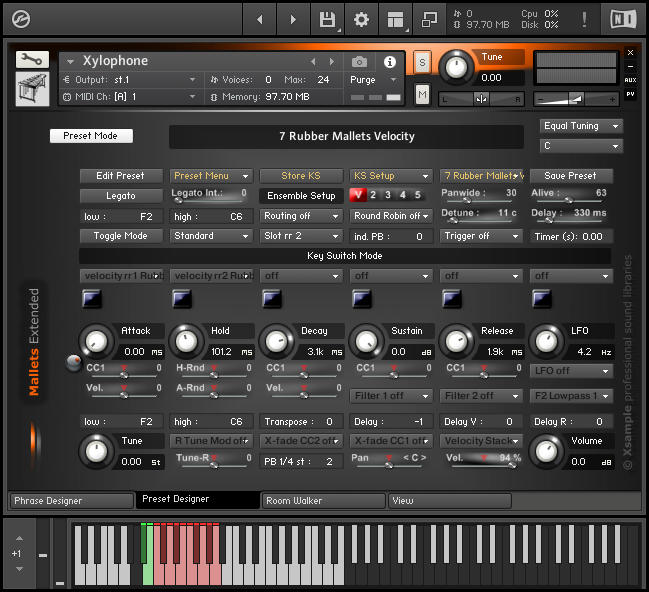
Task: Open the C root key dropdown
Action: (x=581, y=146)
